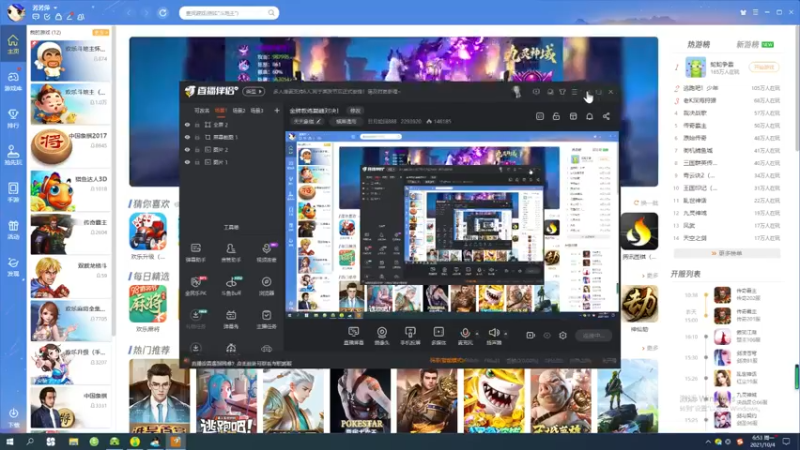This screenshot has width=800, height=450.
Task: Open the 手游 mobile games section in the sidebar
Action: 13,192
